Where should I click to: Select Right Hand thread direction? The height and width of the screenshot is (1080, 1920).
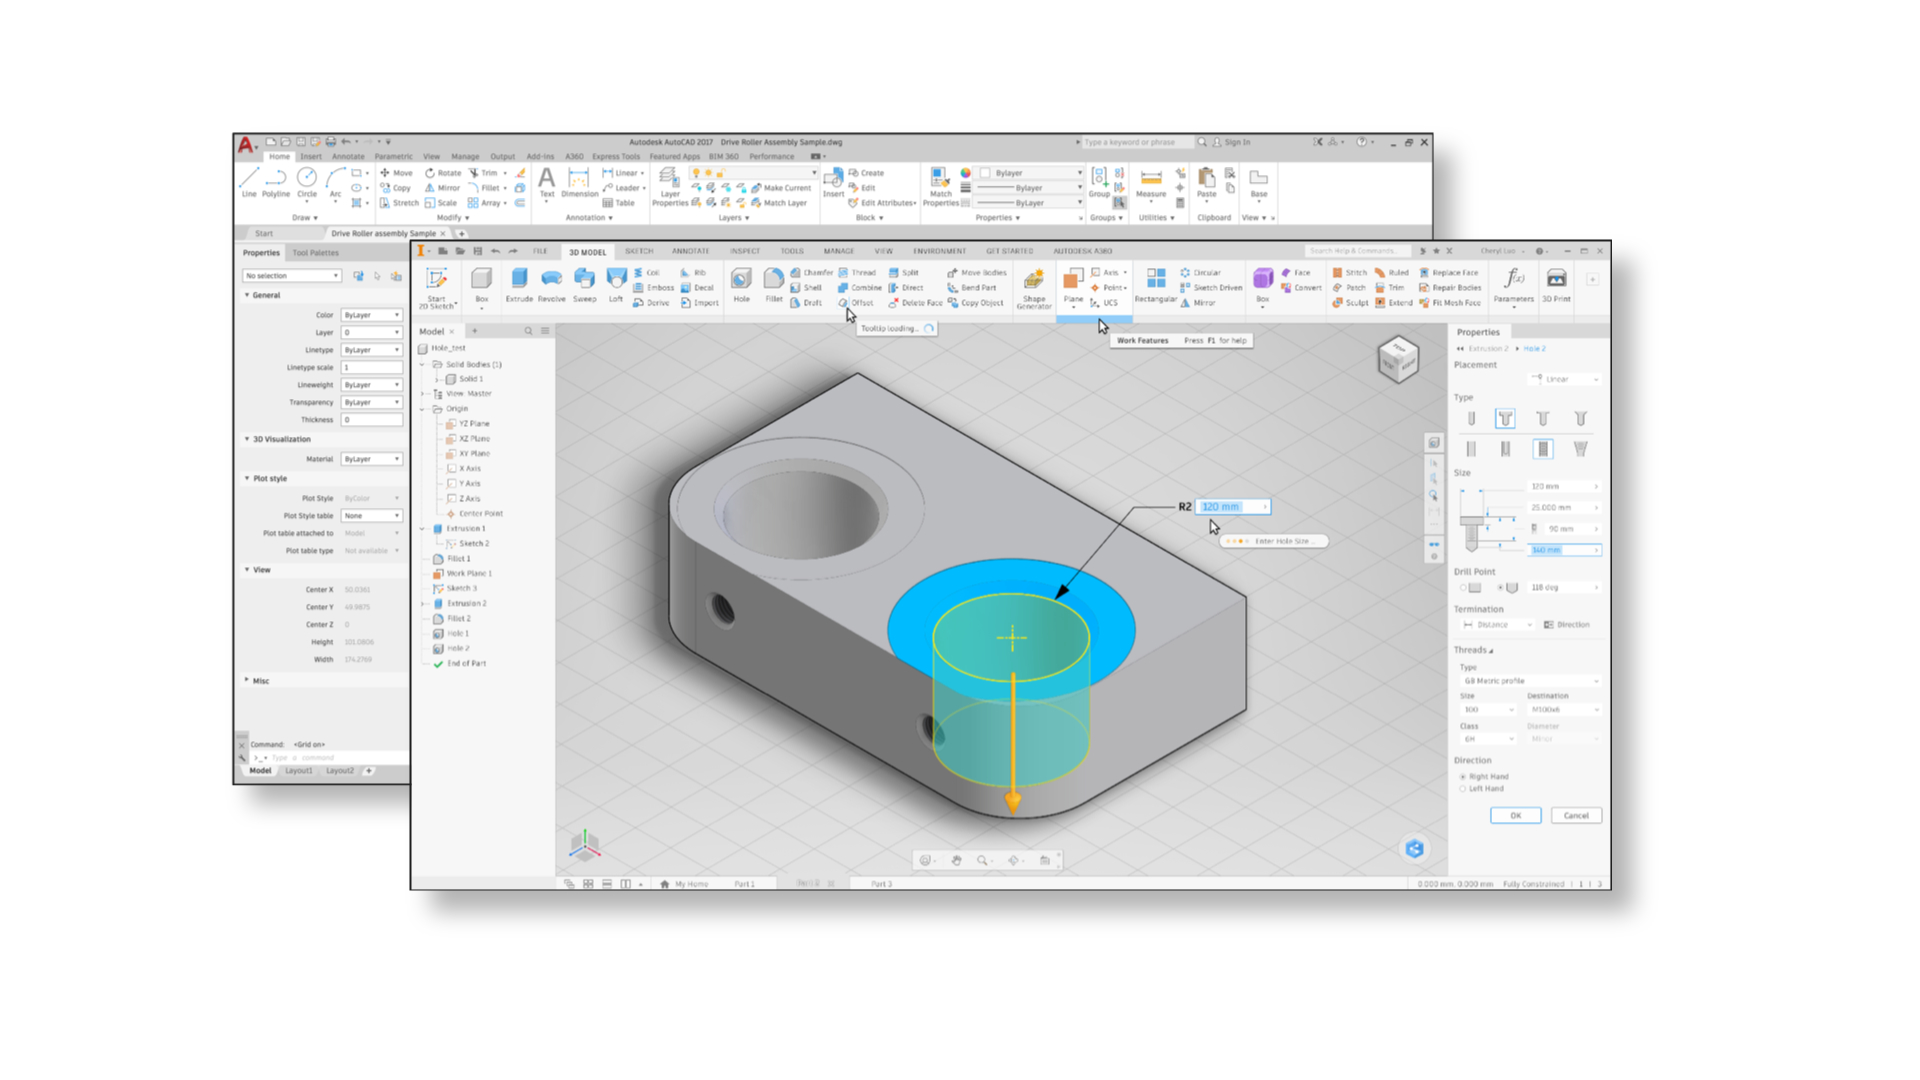click(1484, 777)
